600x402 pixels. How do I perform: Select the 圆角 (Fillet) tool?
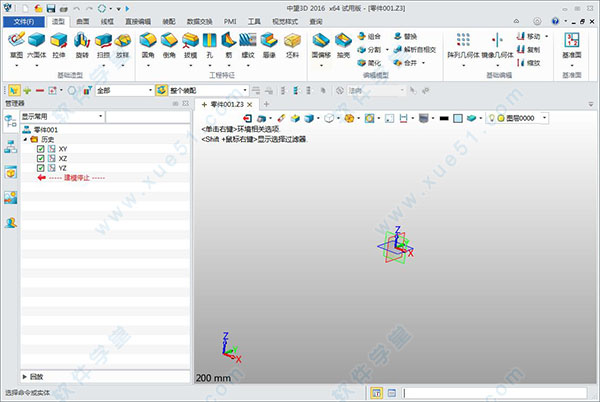pyautogui.click(x=148, y=44)
